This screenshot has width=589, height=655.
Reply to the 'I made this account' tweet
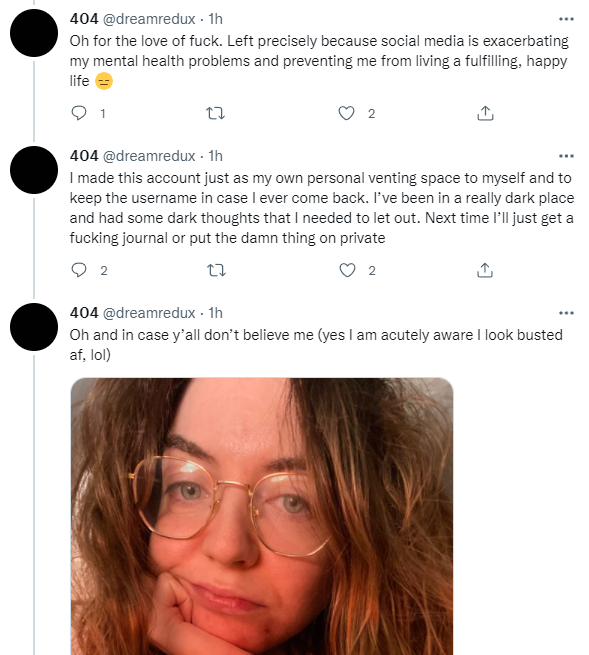click(79, 270)
